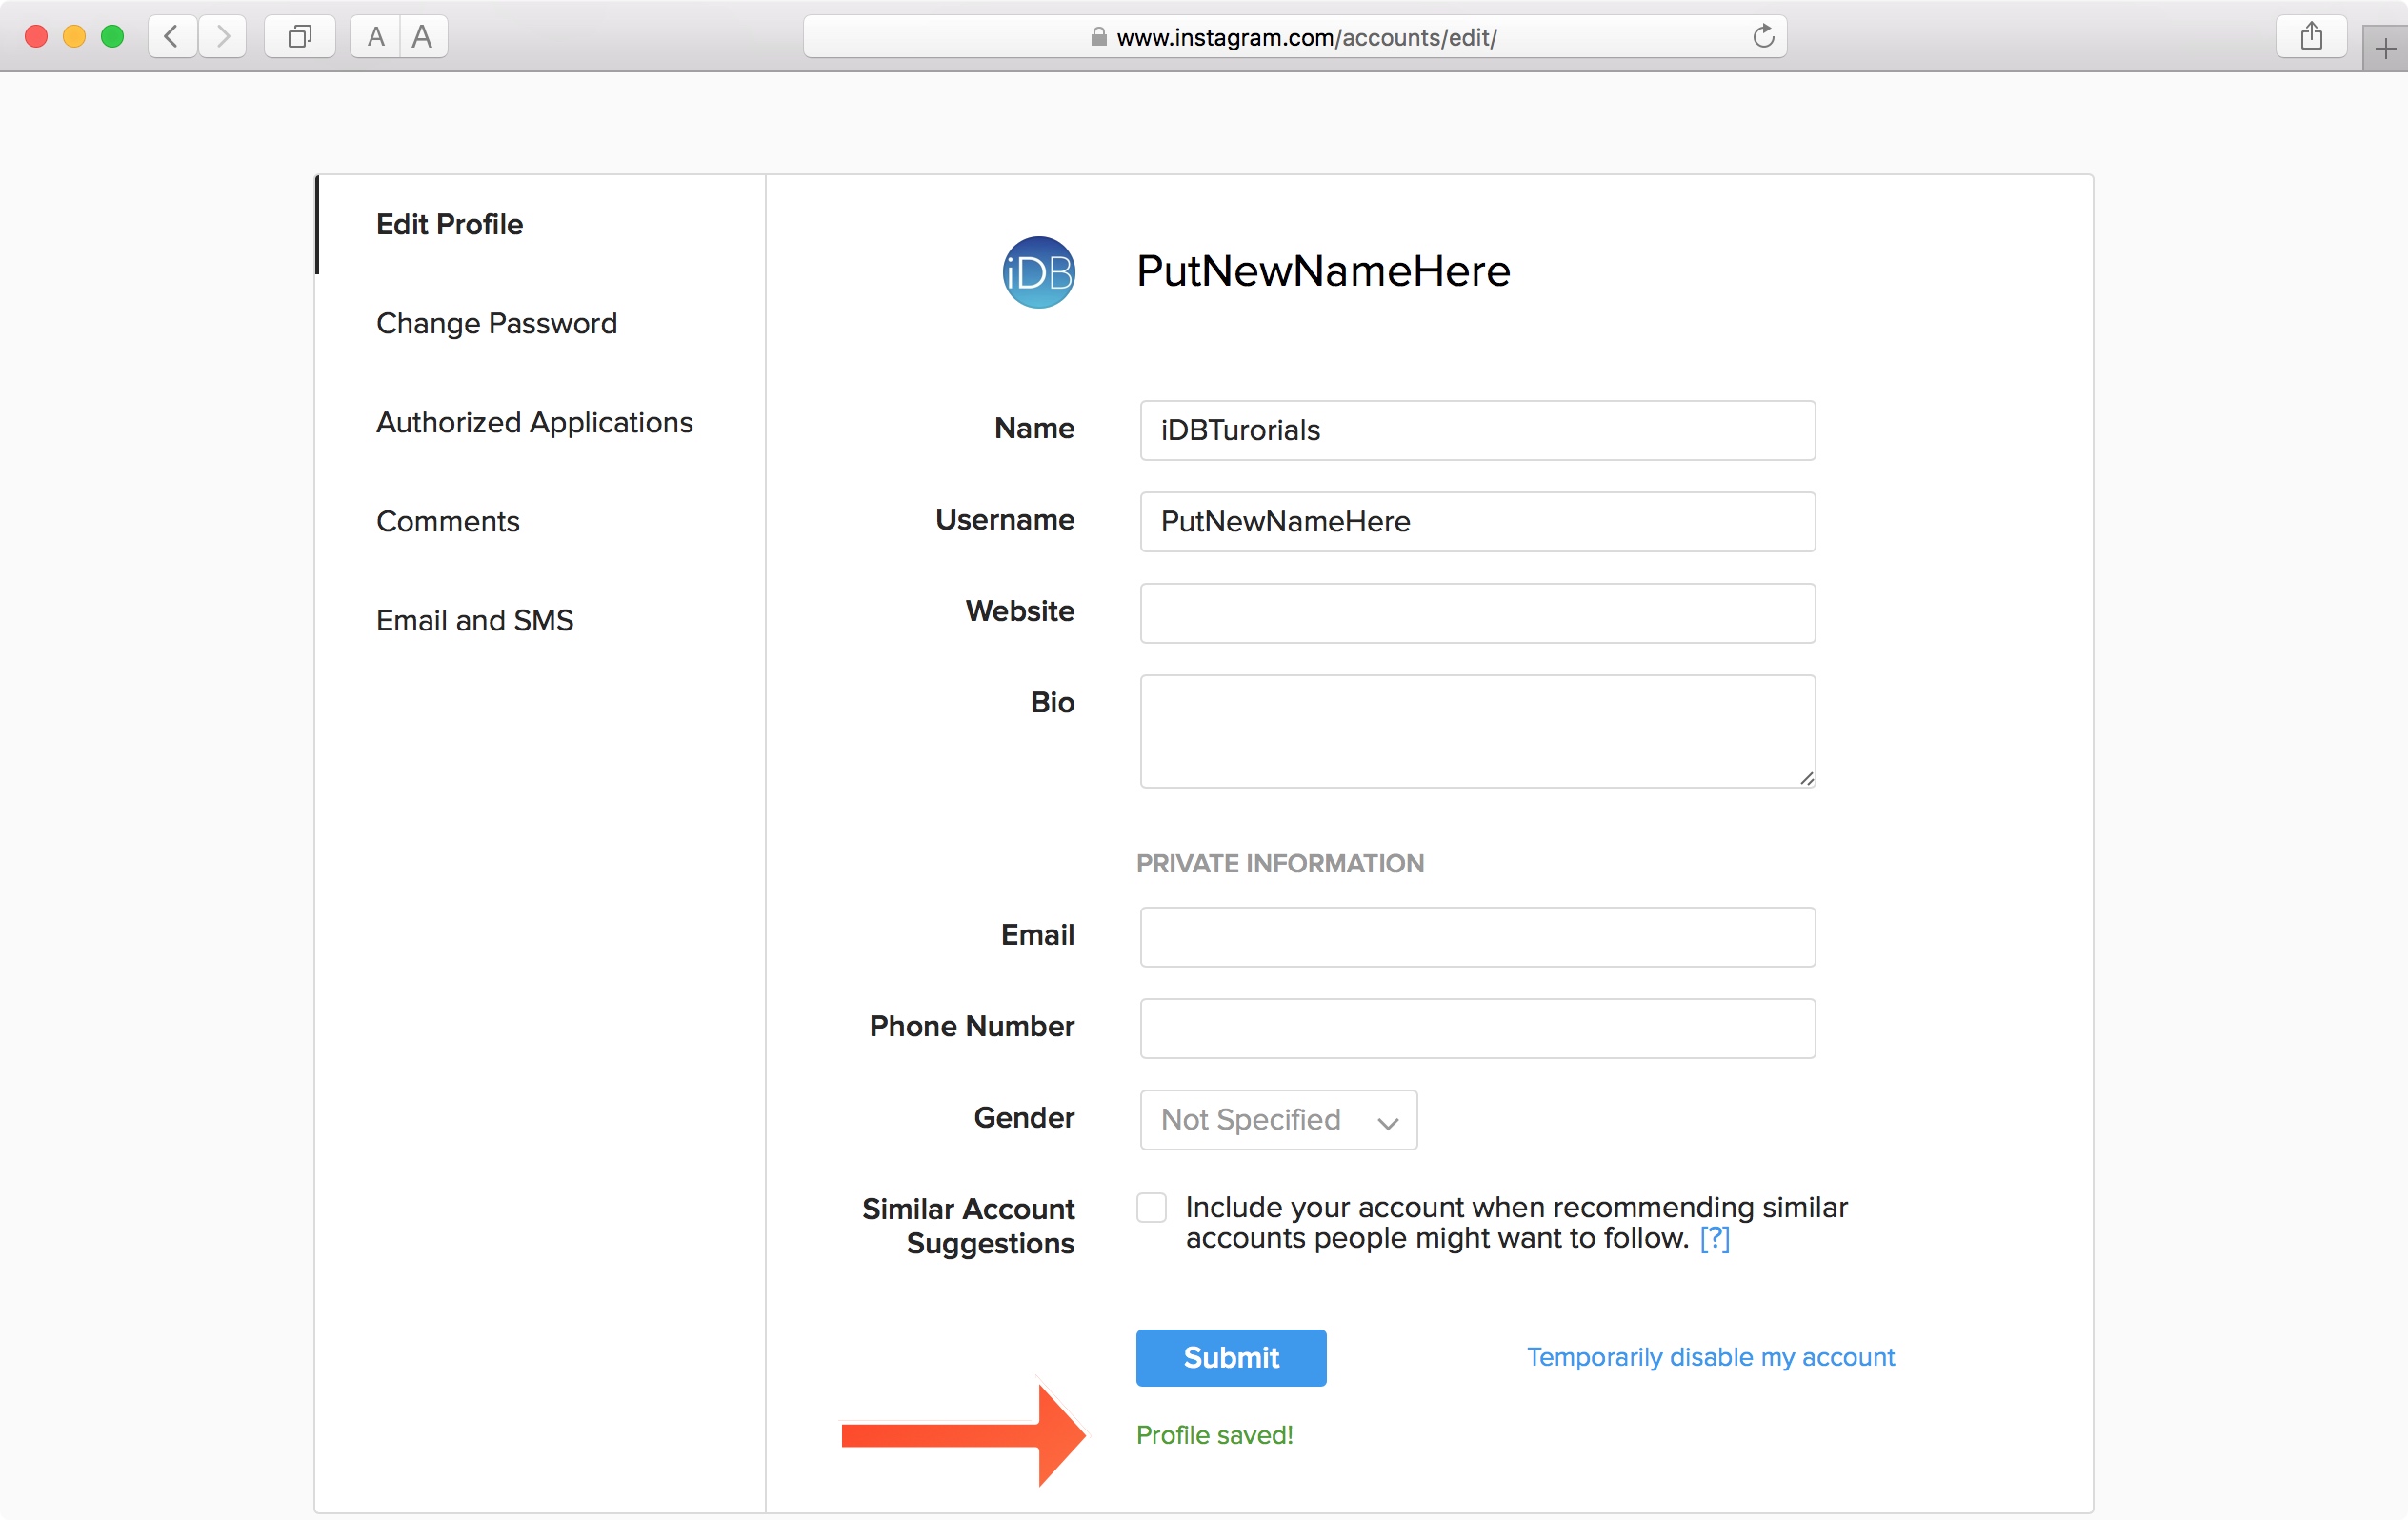Open the [?] help link
2408x1520 pixels.
(1714, 1239)
